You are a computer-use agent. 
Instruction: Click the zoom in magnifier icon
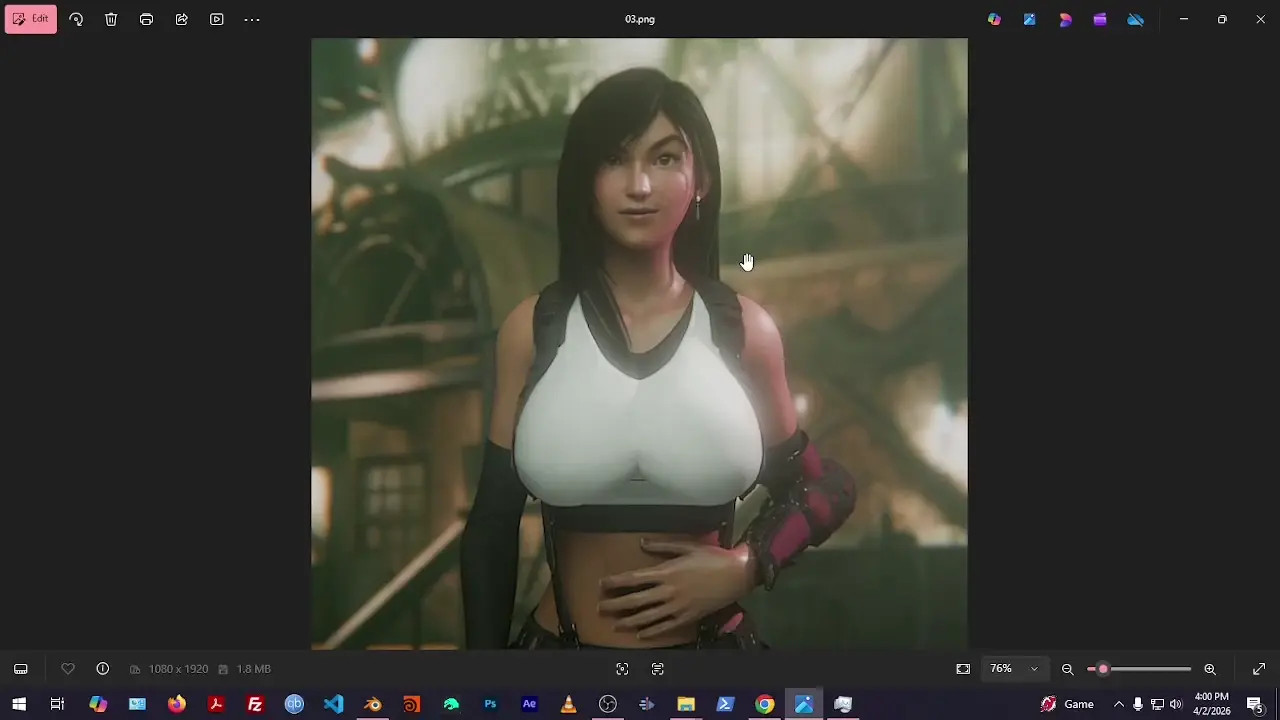(1210, 669)
